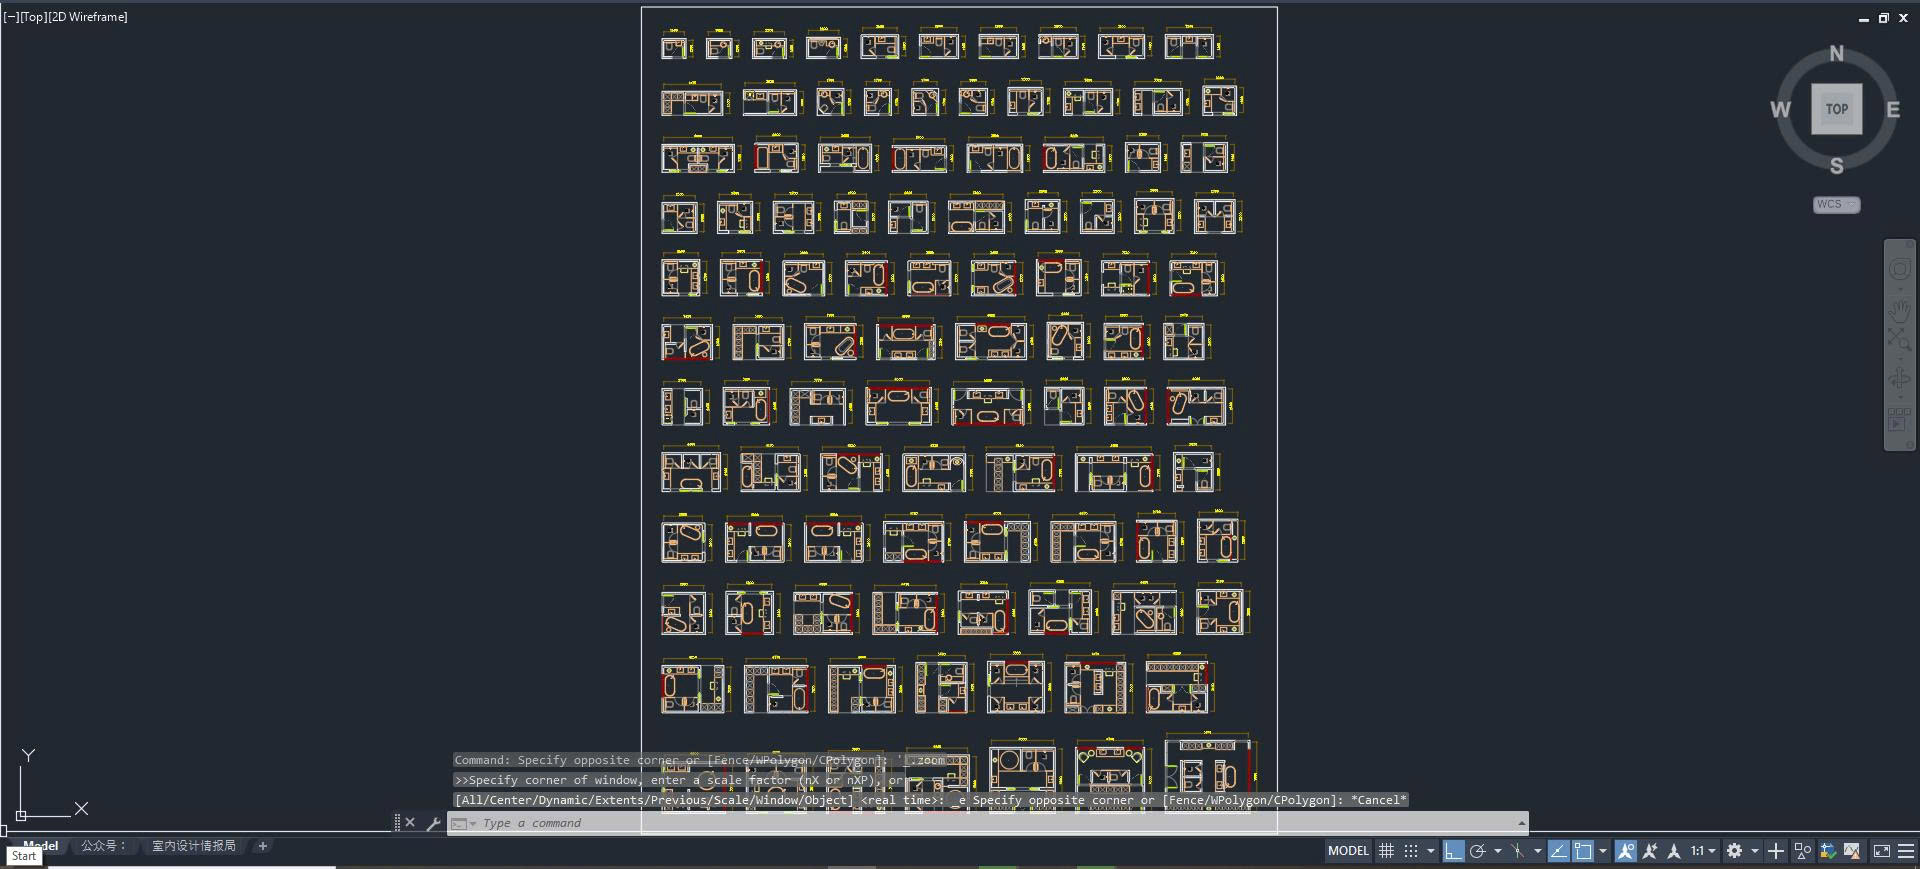This screenshot has height=869, width=1920.
Task: Toggle Snap mode dotted-grid icon
Action: (x=1410, y=851)
